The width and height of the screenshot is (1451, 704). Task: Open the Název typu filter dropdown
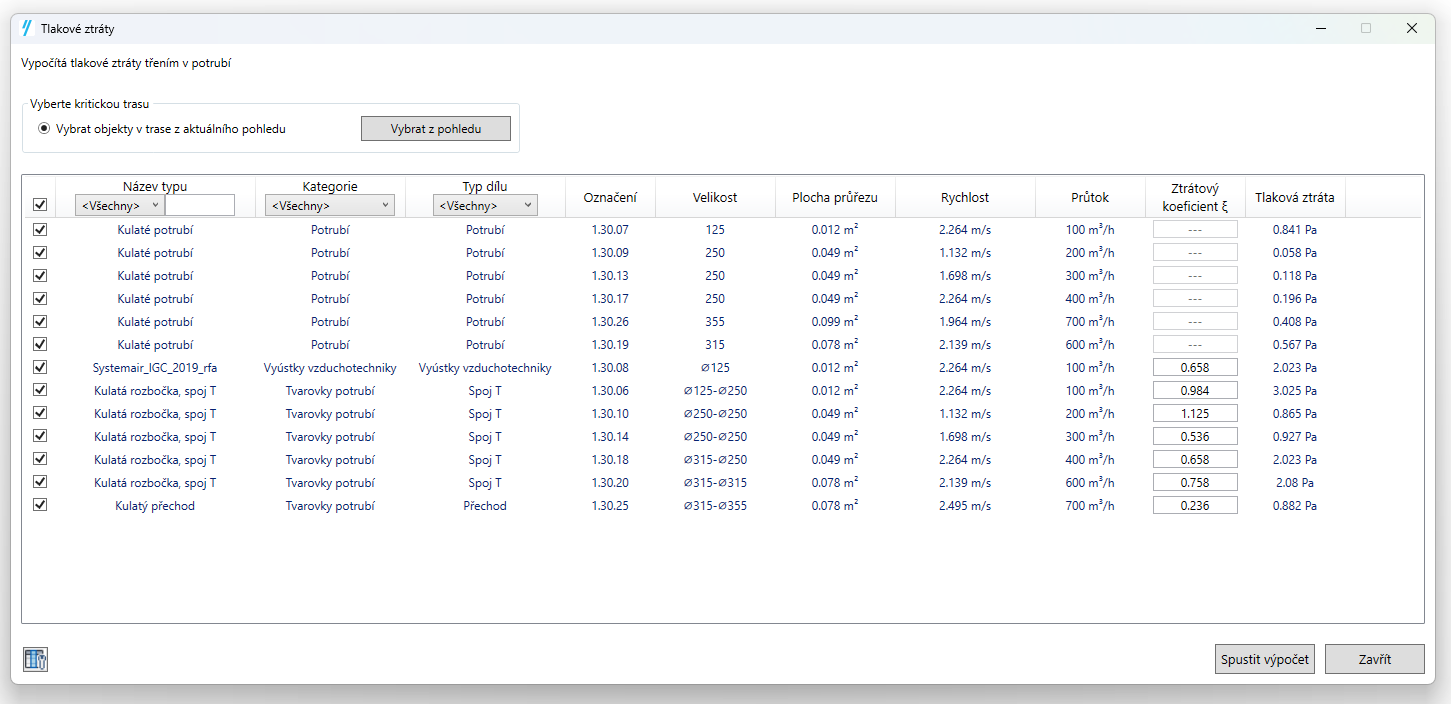(120, 206)
